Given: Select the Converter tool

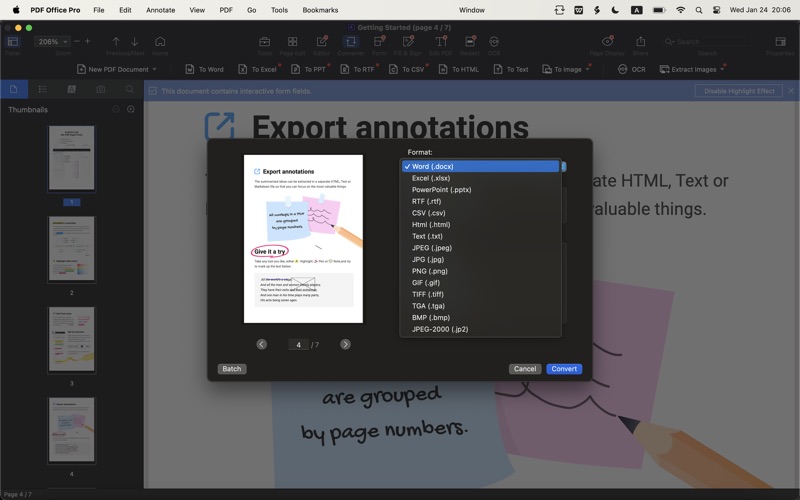Looking at the screenshot, I should [351, 42].
